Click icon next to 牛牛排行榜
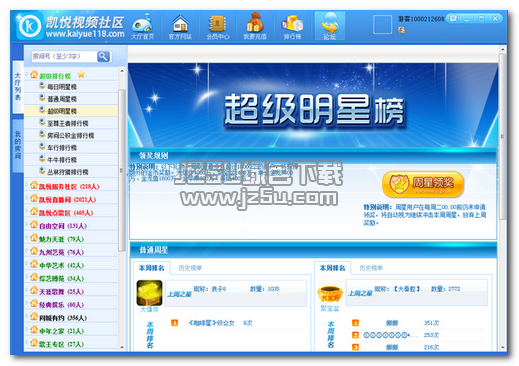This screenshot has width=519, height=366. point(42,159)
